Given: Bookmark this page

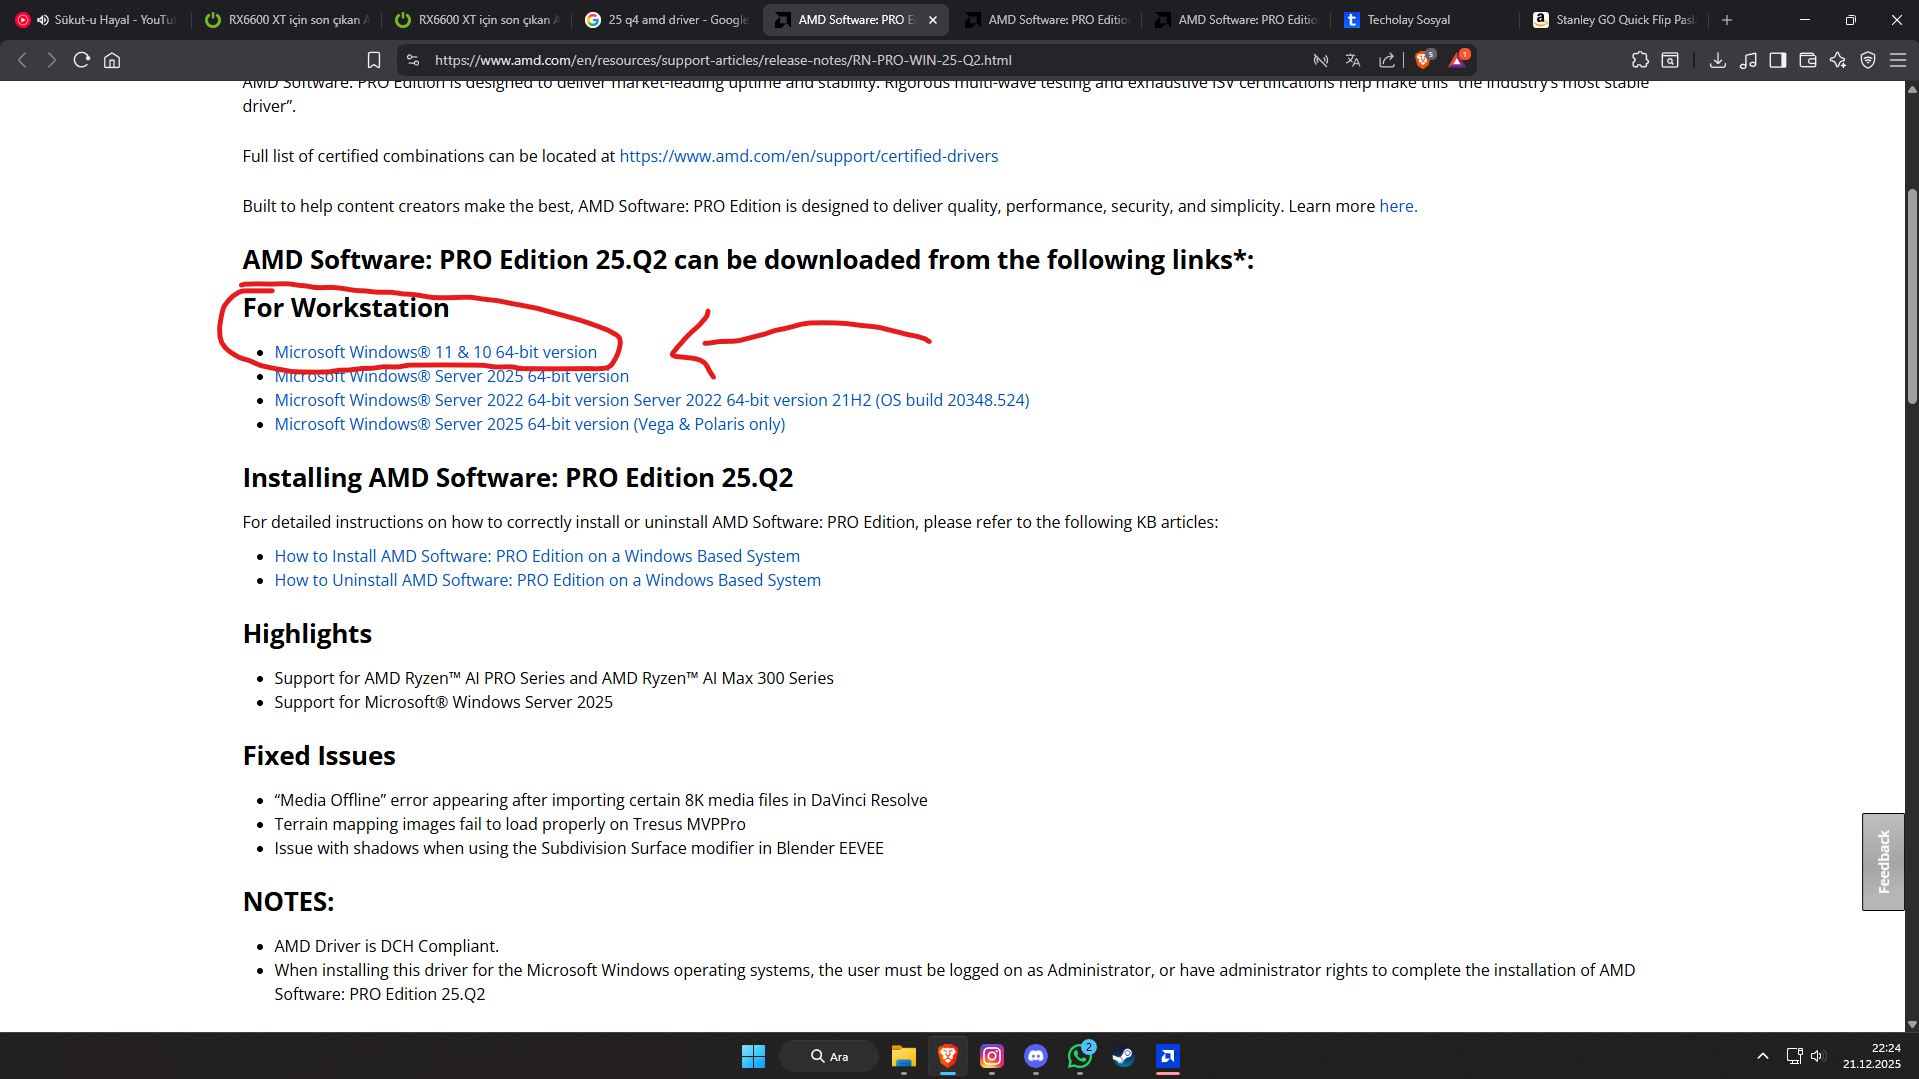Looking at the screenshot, I should (374, 60).
